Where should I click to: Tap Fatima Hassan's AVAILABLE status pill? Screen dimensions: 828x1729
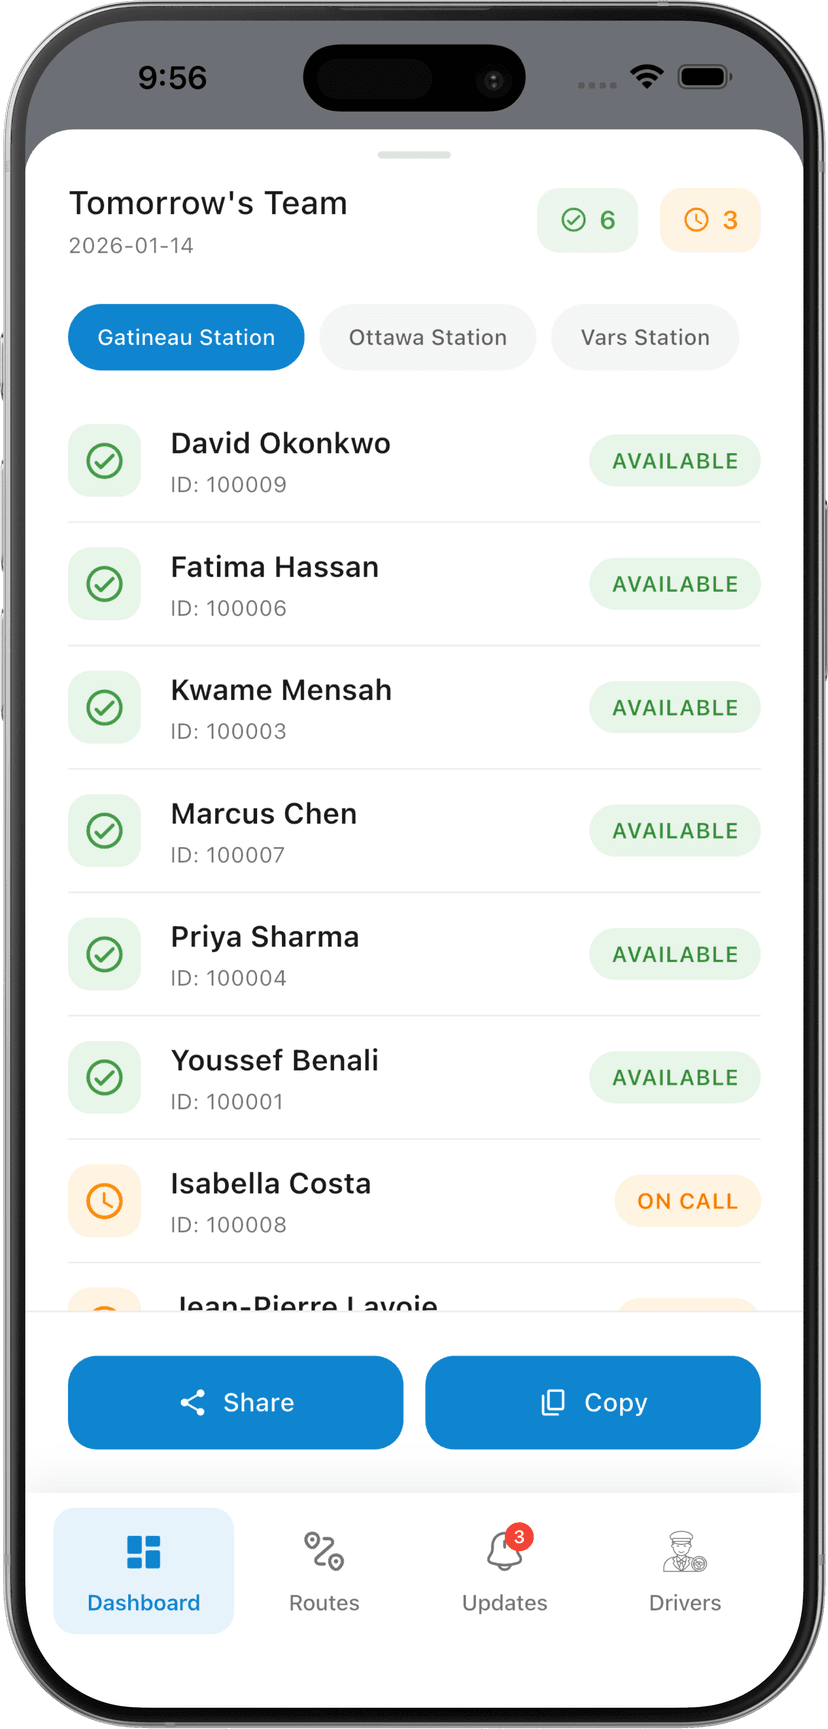675,584
